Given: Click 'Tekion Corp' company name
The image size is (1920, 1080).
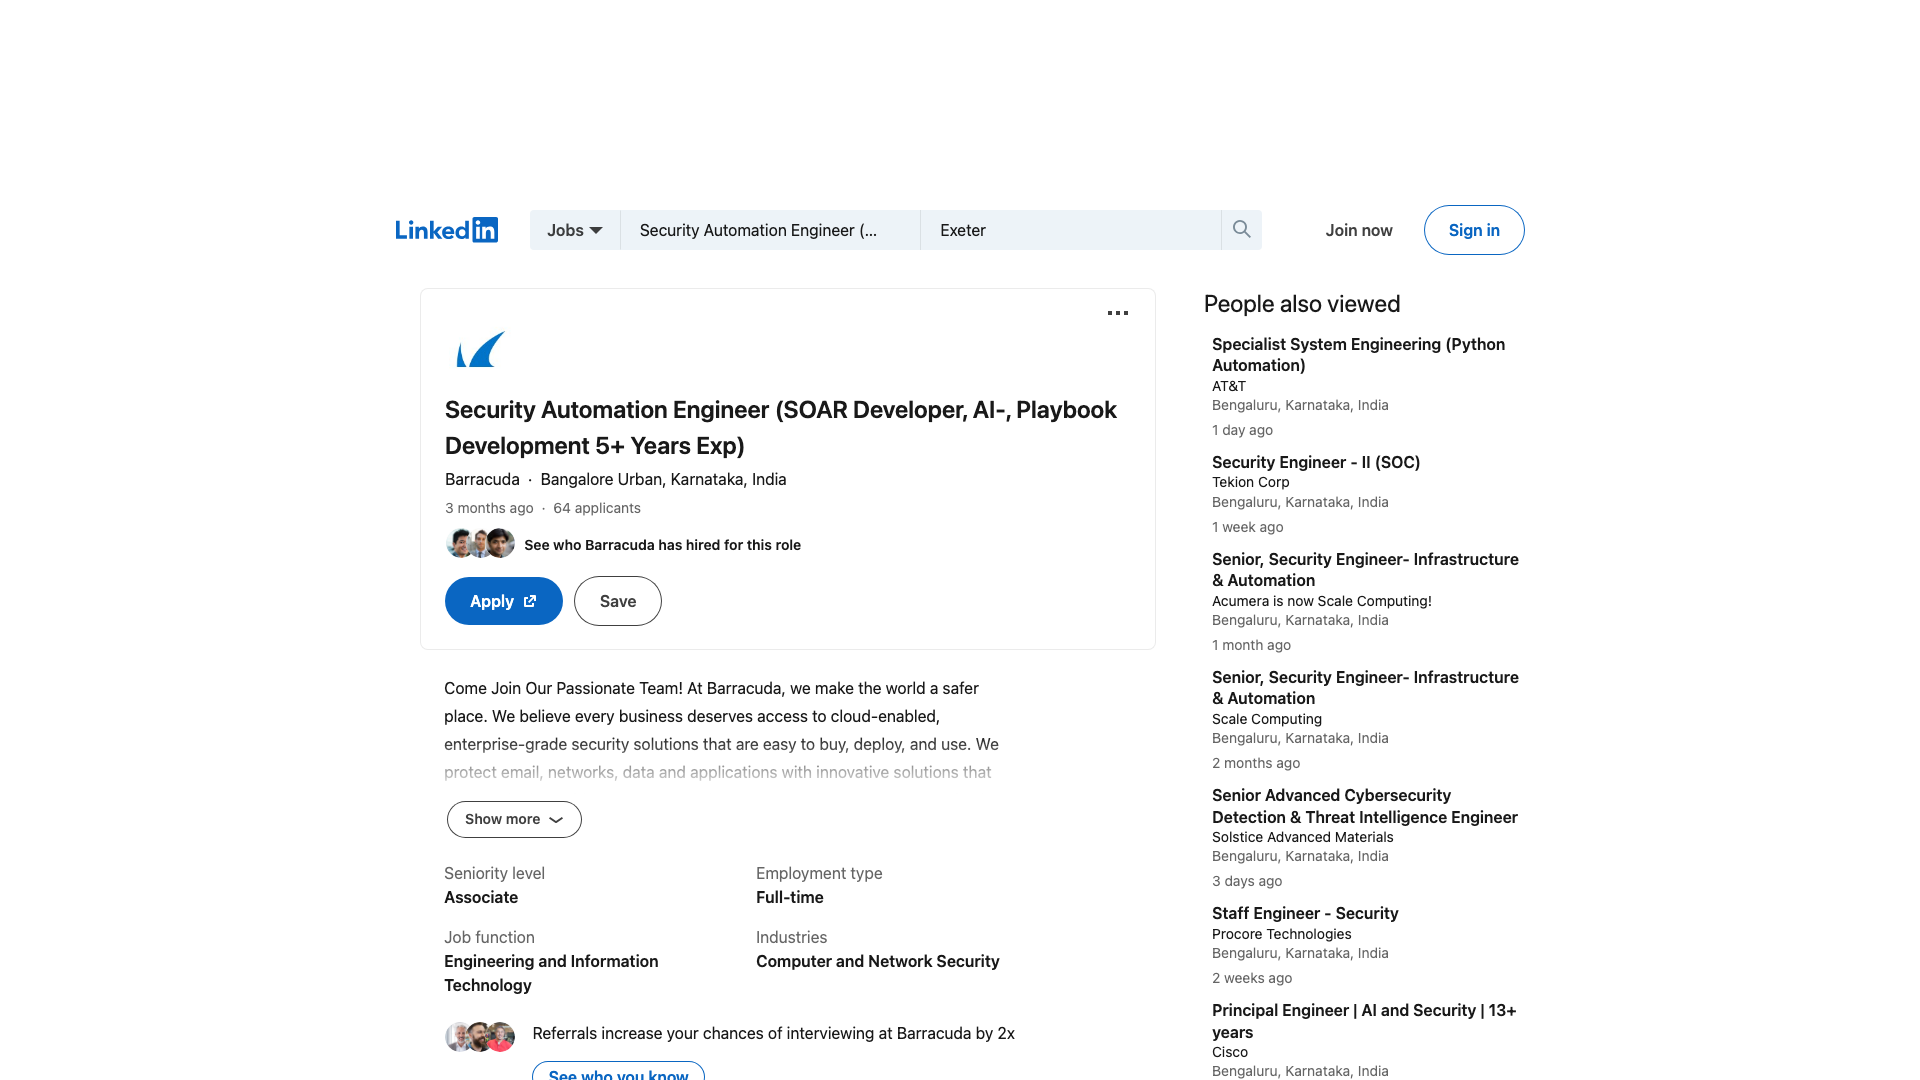Looking at the screenshot, I should (1250, 482).
